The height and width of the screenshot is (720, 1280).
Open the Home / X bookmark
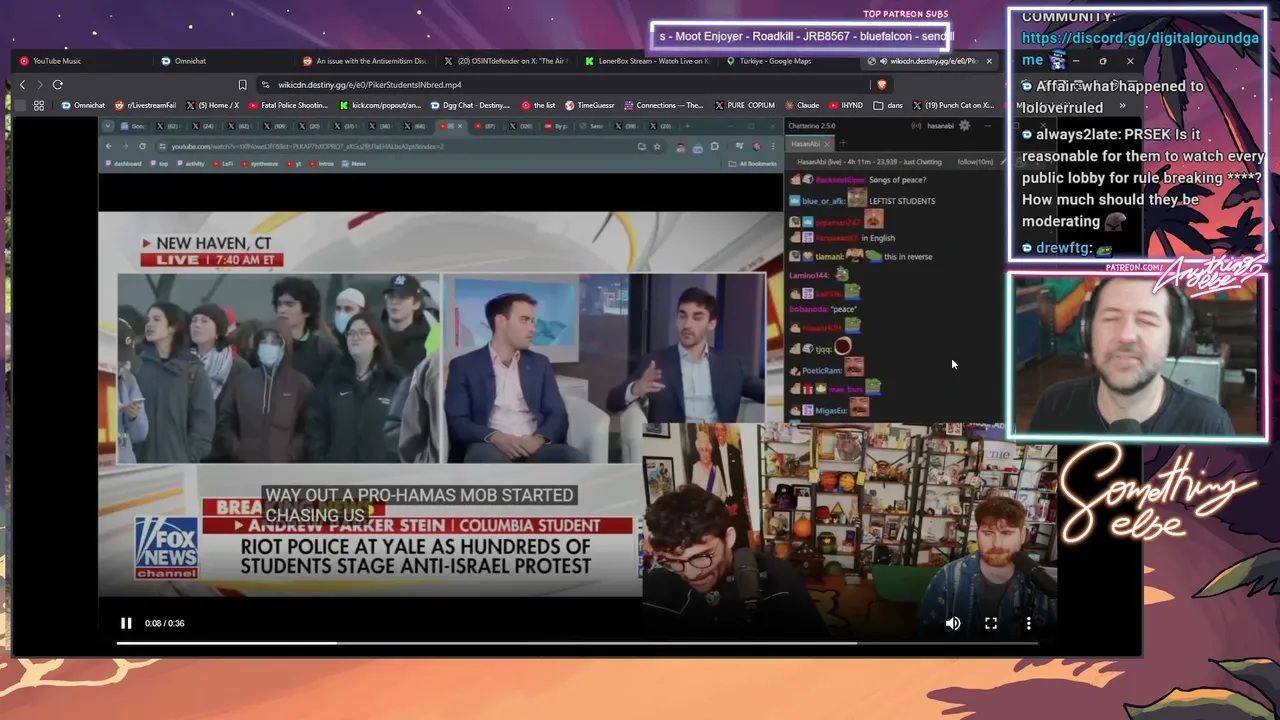pos(213,105)
